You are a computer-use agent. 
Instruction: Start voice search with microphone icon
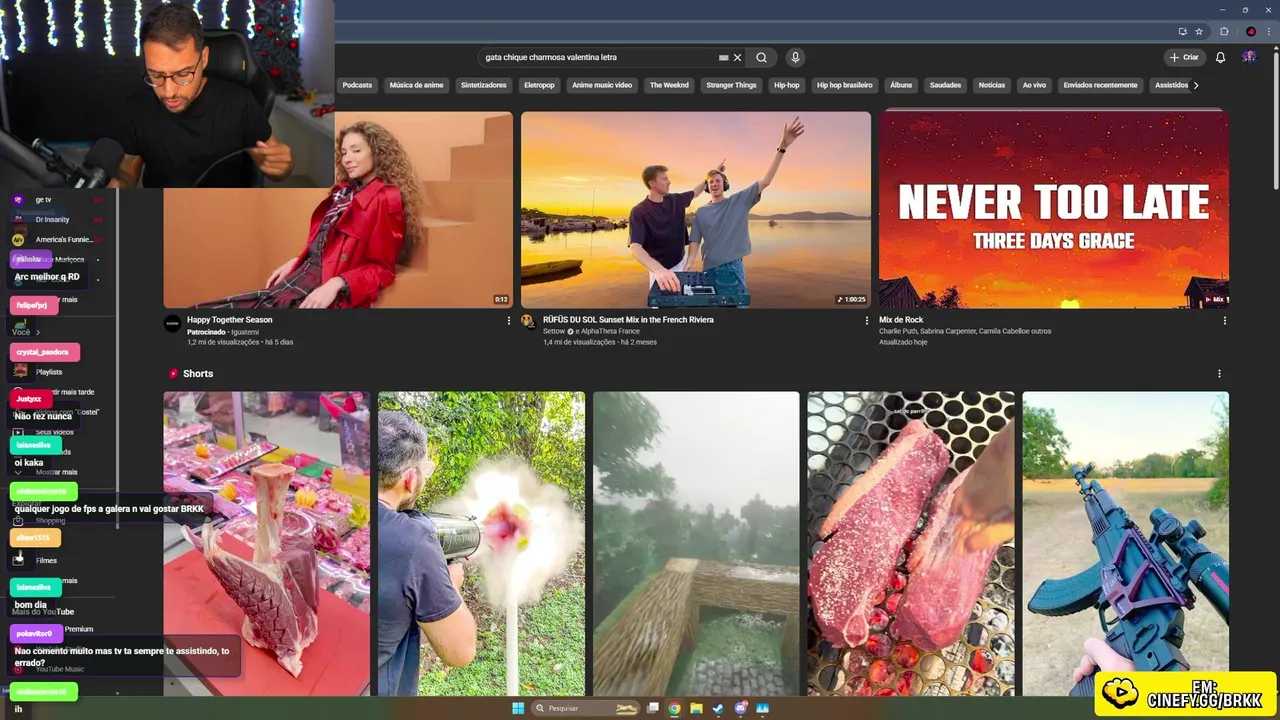795,57
